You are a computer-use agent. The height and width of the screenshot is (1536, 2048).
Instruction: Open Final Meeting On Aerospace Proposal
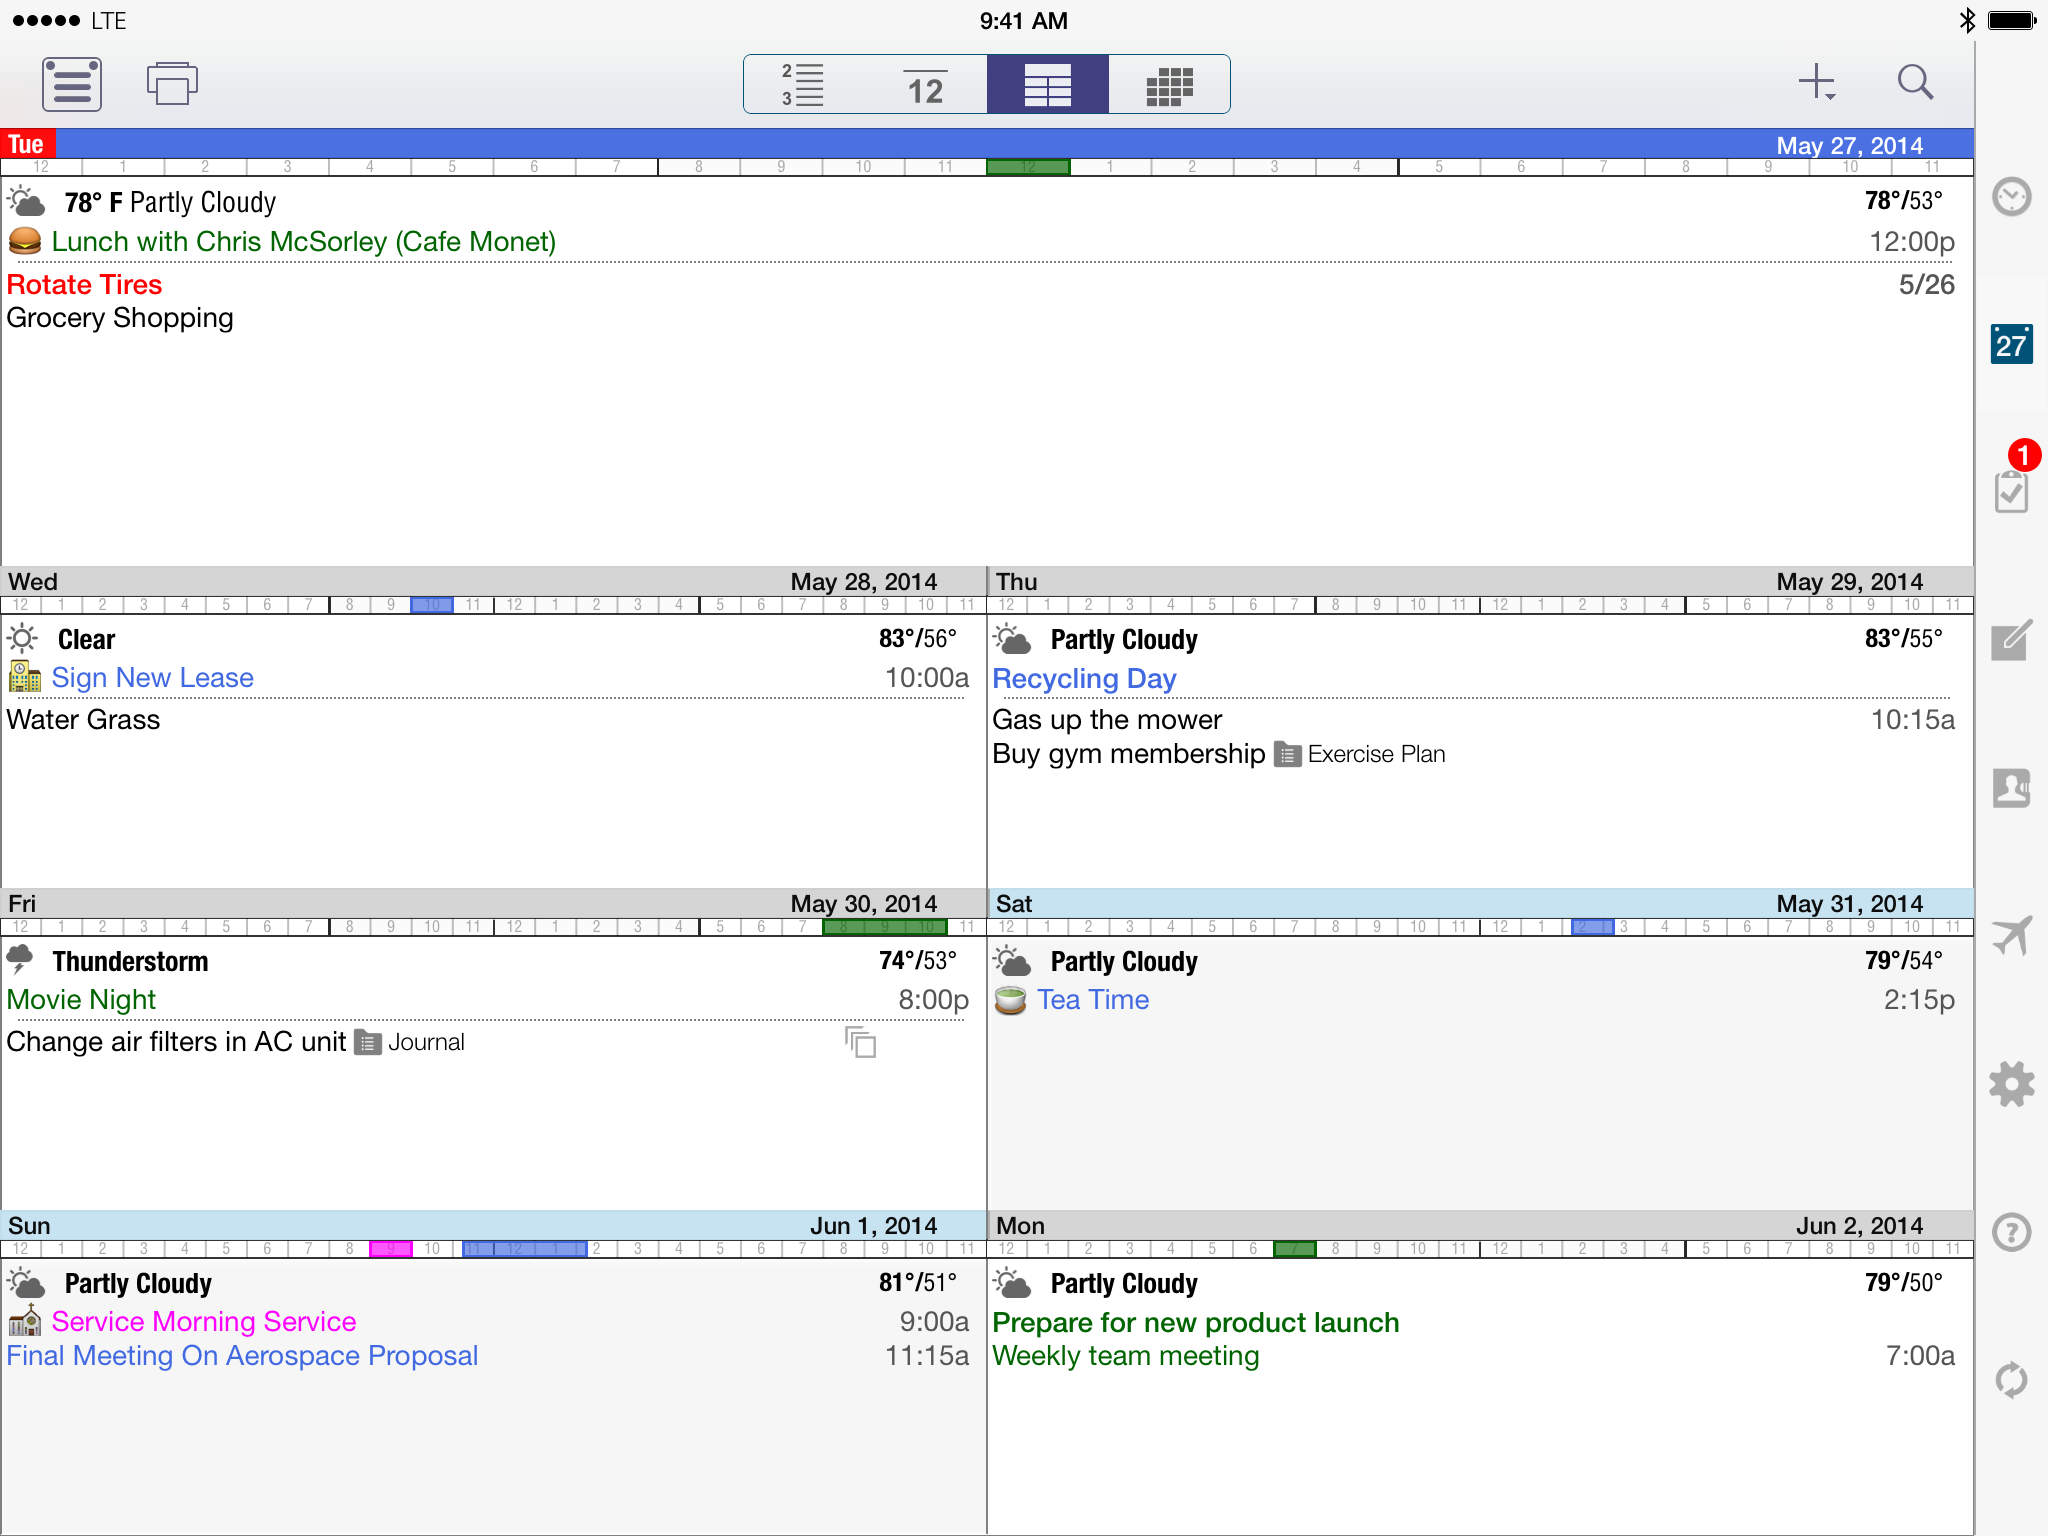[x=242, y=1356]
